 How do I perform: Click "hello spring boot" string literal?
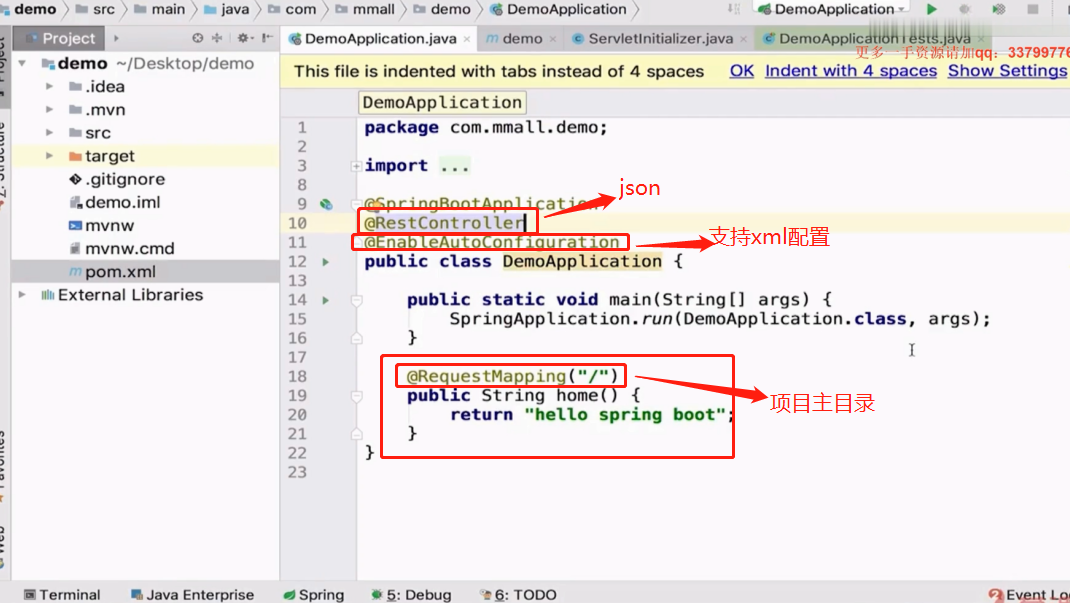coord(625,415)
